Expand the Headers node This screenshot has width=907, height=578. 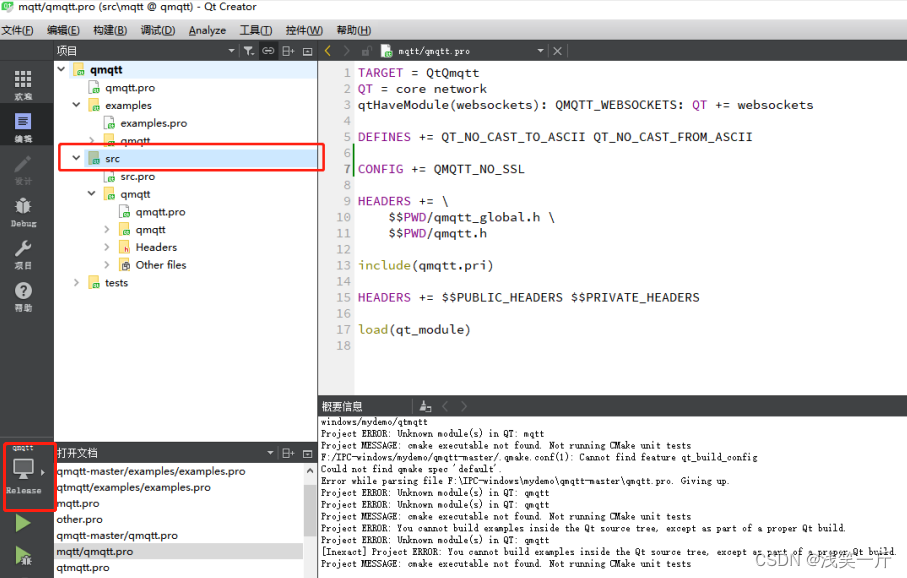pyautogui.click(x=106, y=247)
